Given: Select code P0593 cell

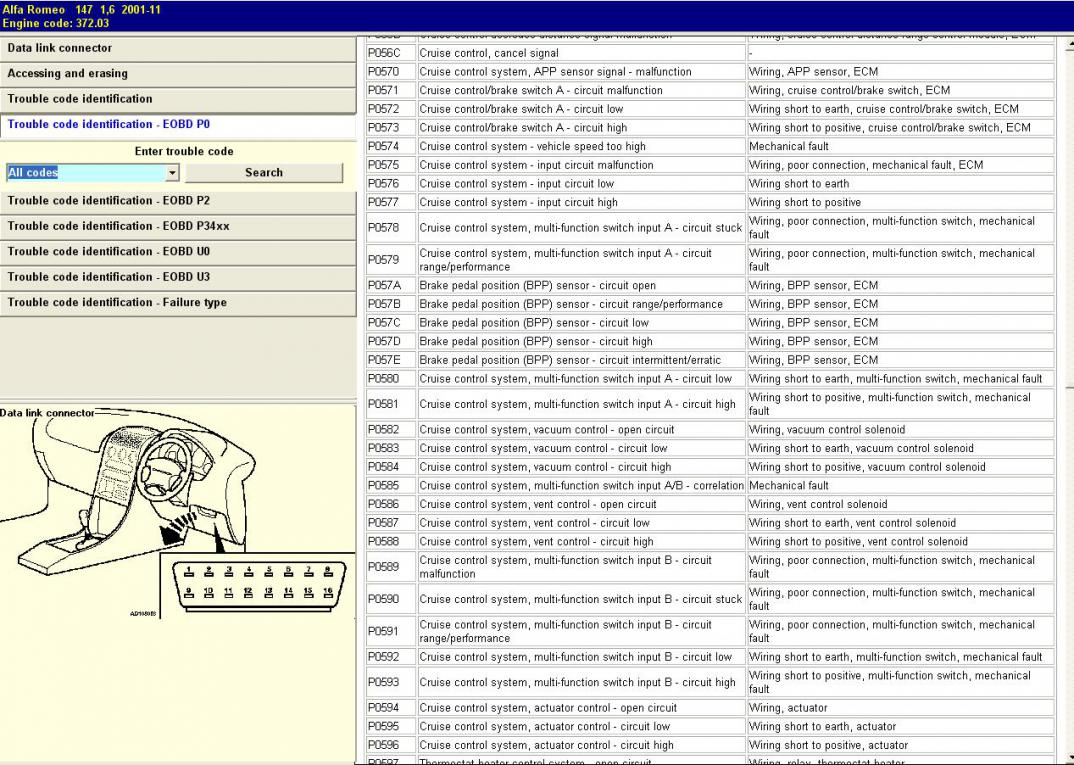Looking at the screenshot, I should coord(391,682).
